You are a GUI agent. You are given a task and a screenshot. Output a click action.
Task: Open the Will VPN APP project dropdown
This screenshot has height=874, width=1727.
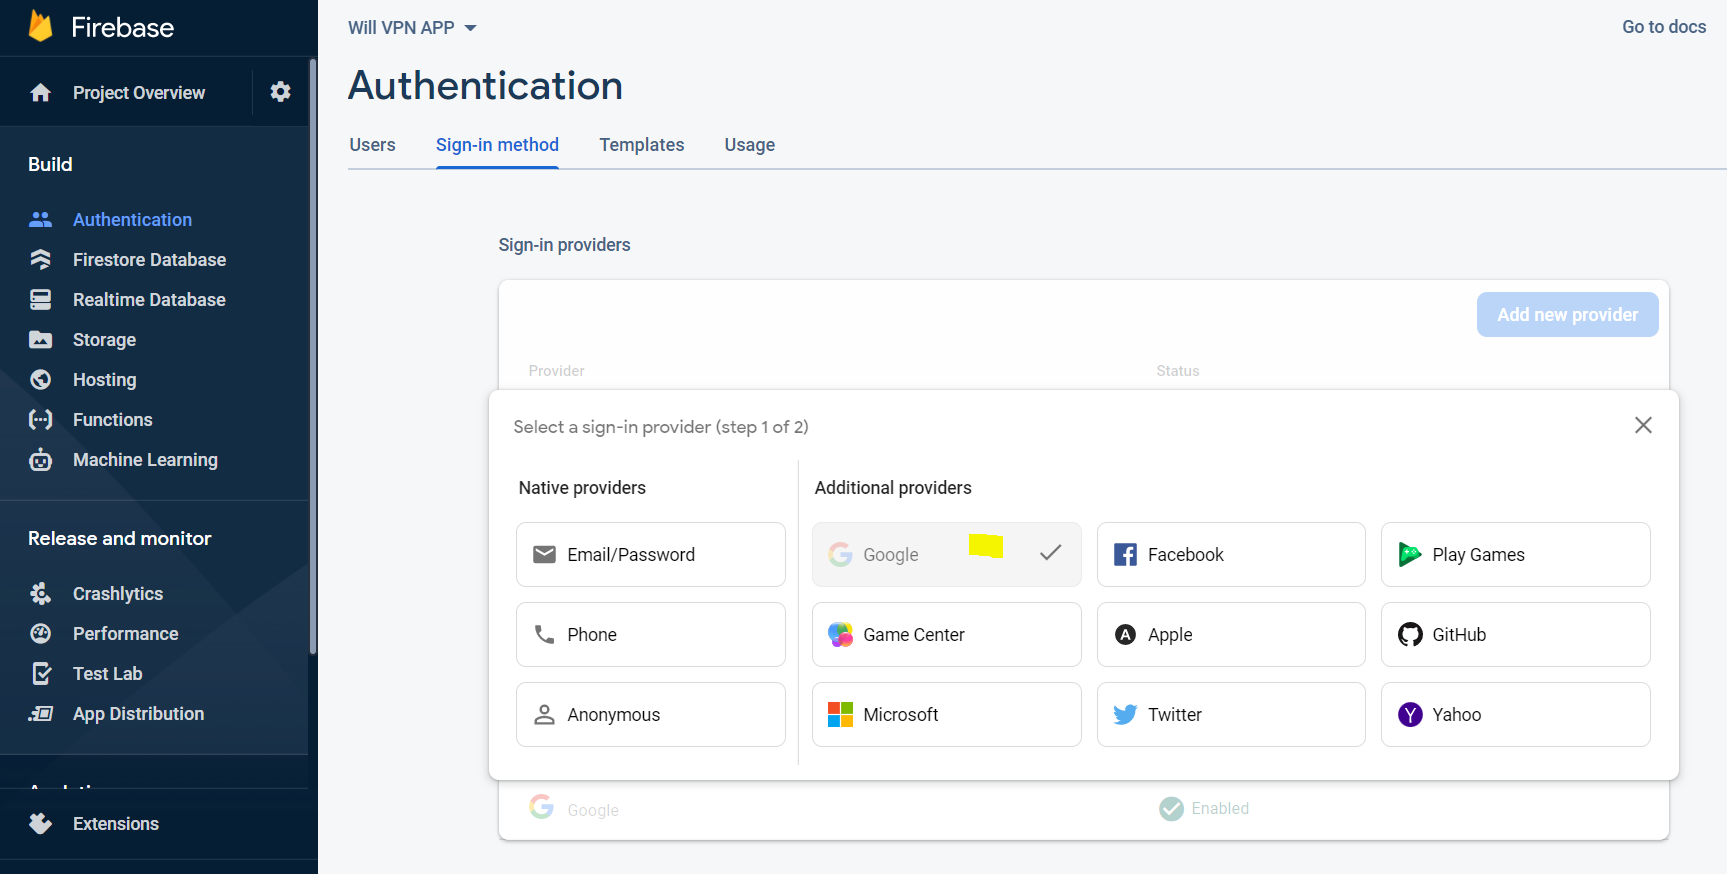point(412,28)
